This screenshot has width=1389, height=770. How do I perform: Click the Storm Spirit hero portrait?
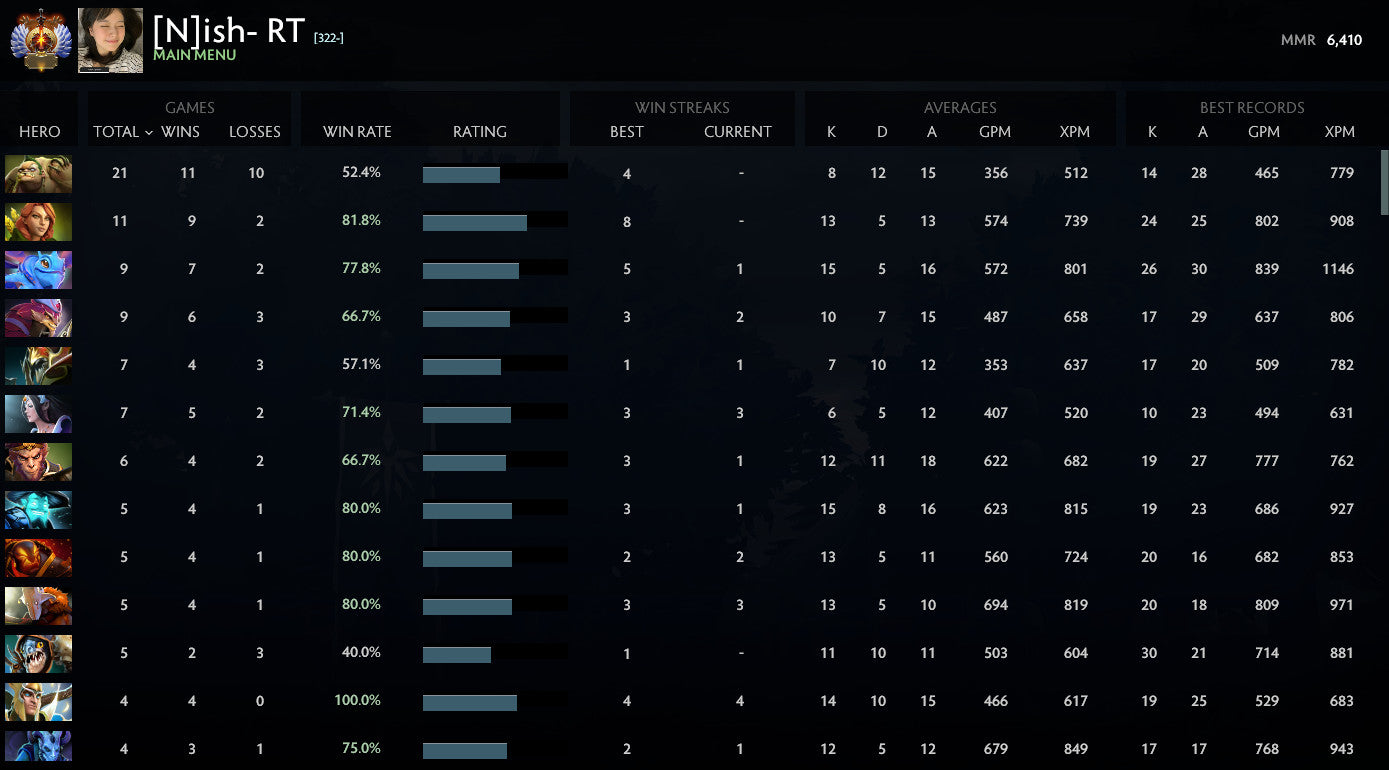point(38,510)
